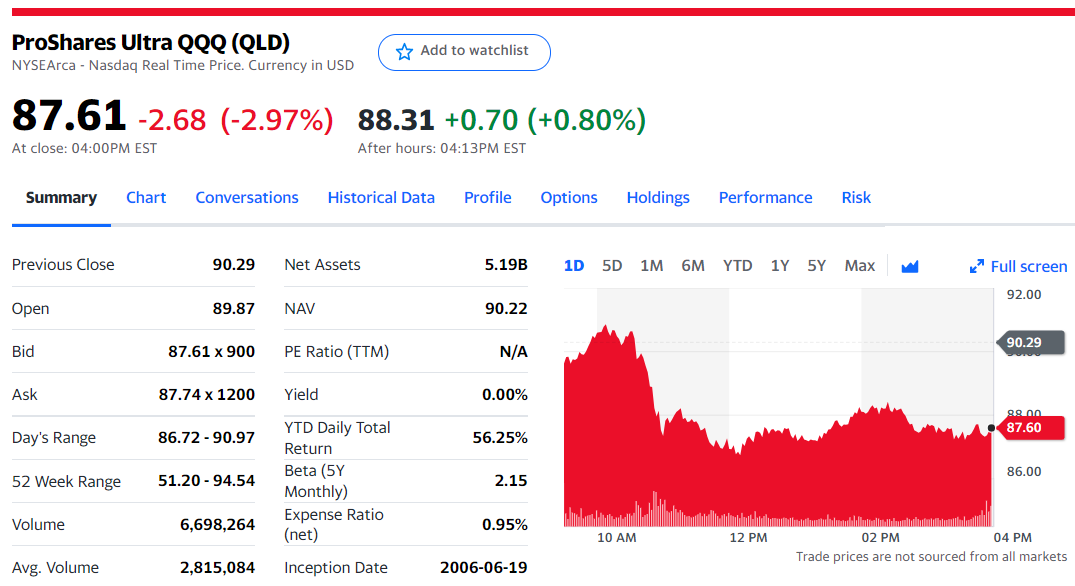Switch to the Risk tab

856,197
